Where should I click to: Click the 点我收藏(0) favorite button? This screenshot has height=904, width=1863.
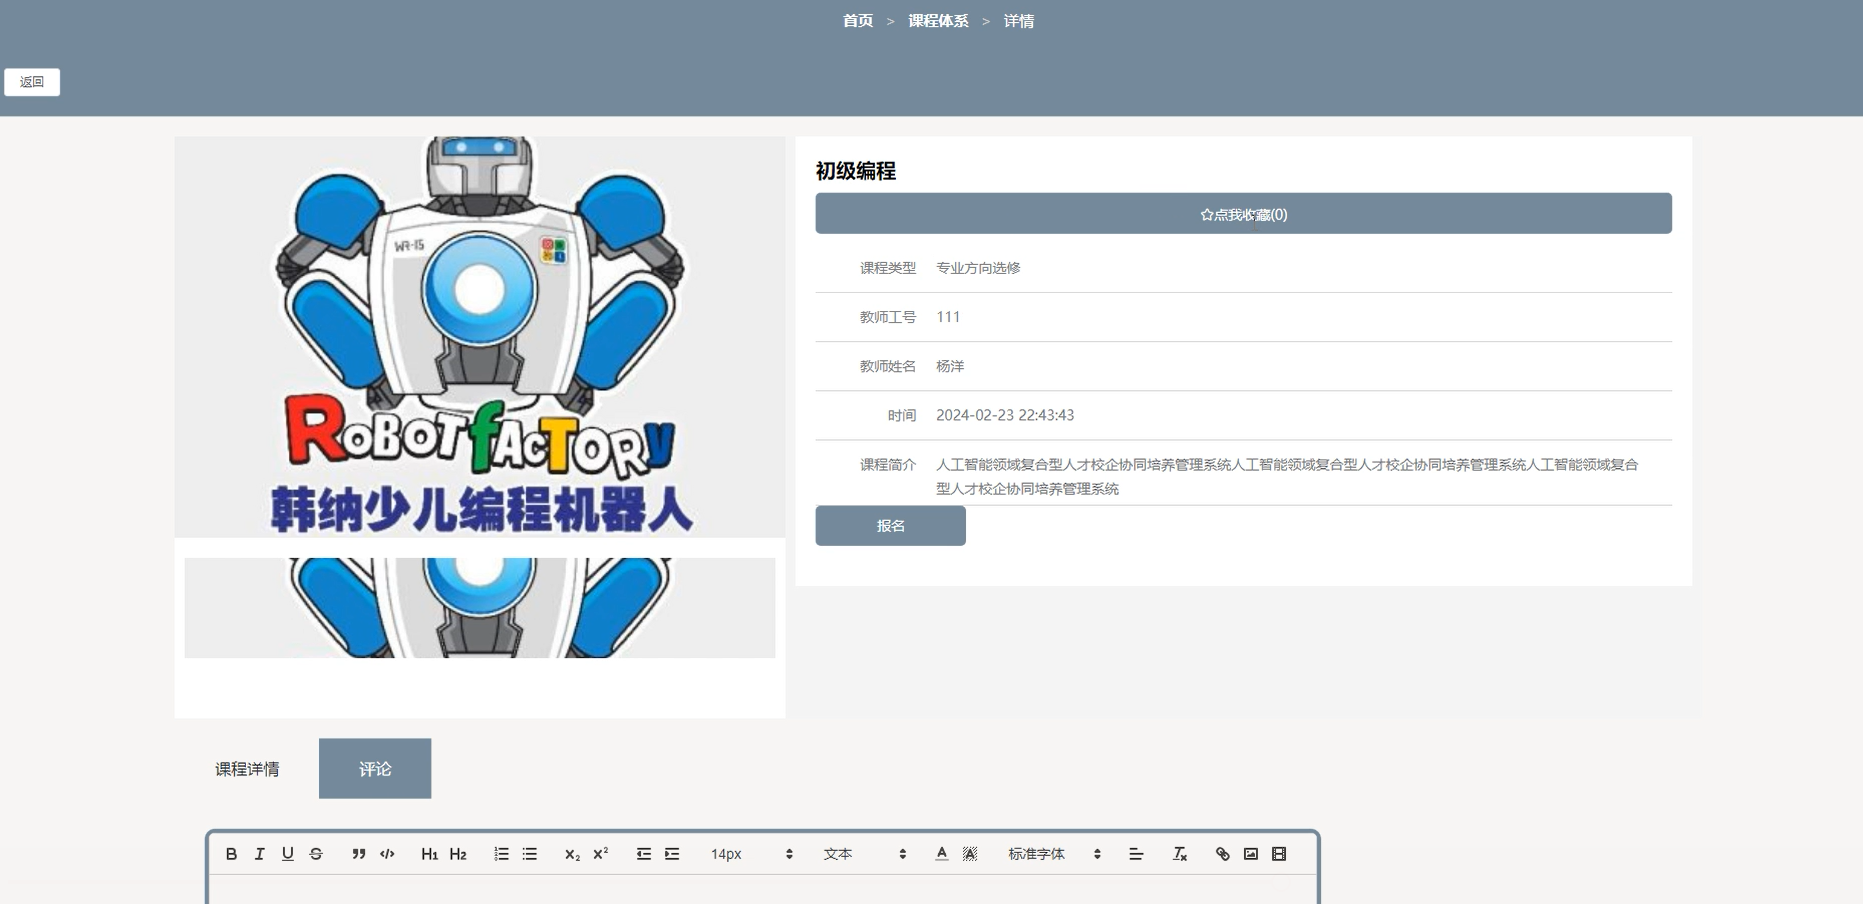pyautogui.click(x=1243, y=214)
